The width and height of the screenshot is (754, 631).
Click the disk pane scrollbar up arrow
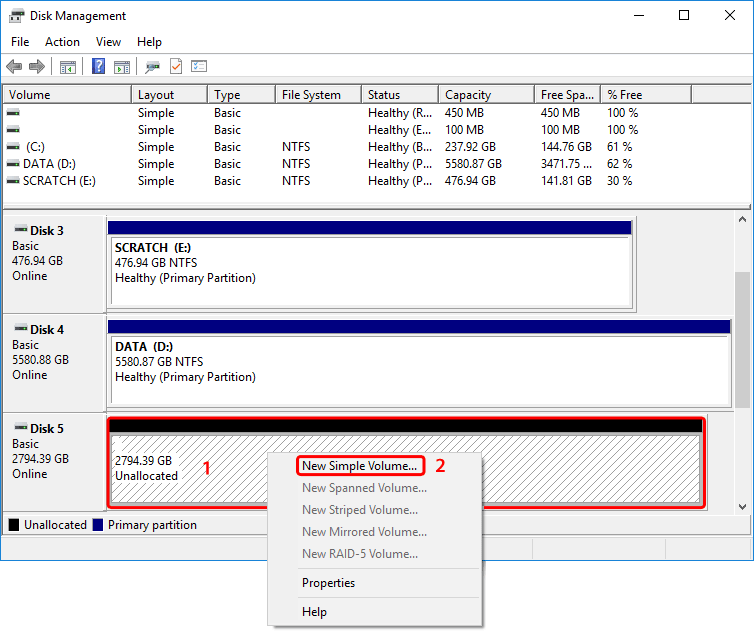pos(742,220)
